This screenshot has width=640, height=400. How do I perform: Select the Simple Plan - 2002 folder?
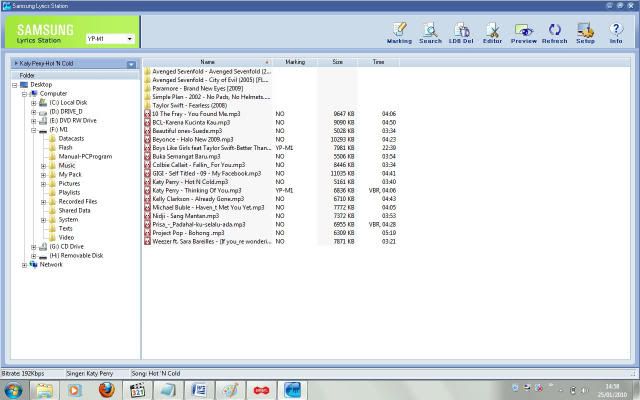coord(211,97)
